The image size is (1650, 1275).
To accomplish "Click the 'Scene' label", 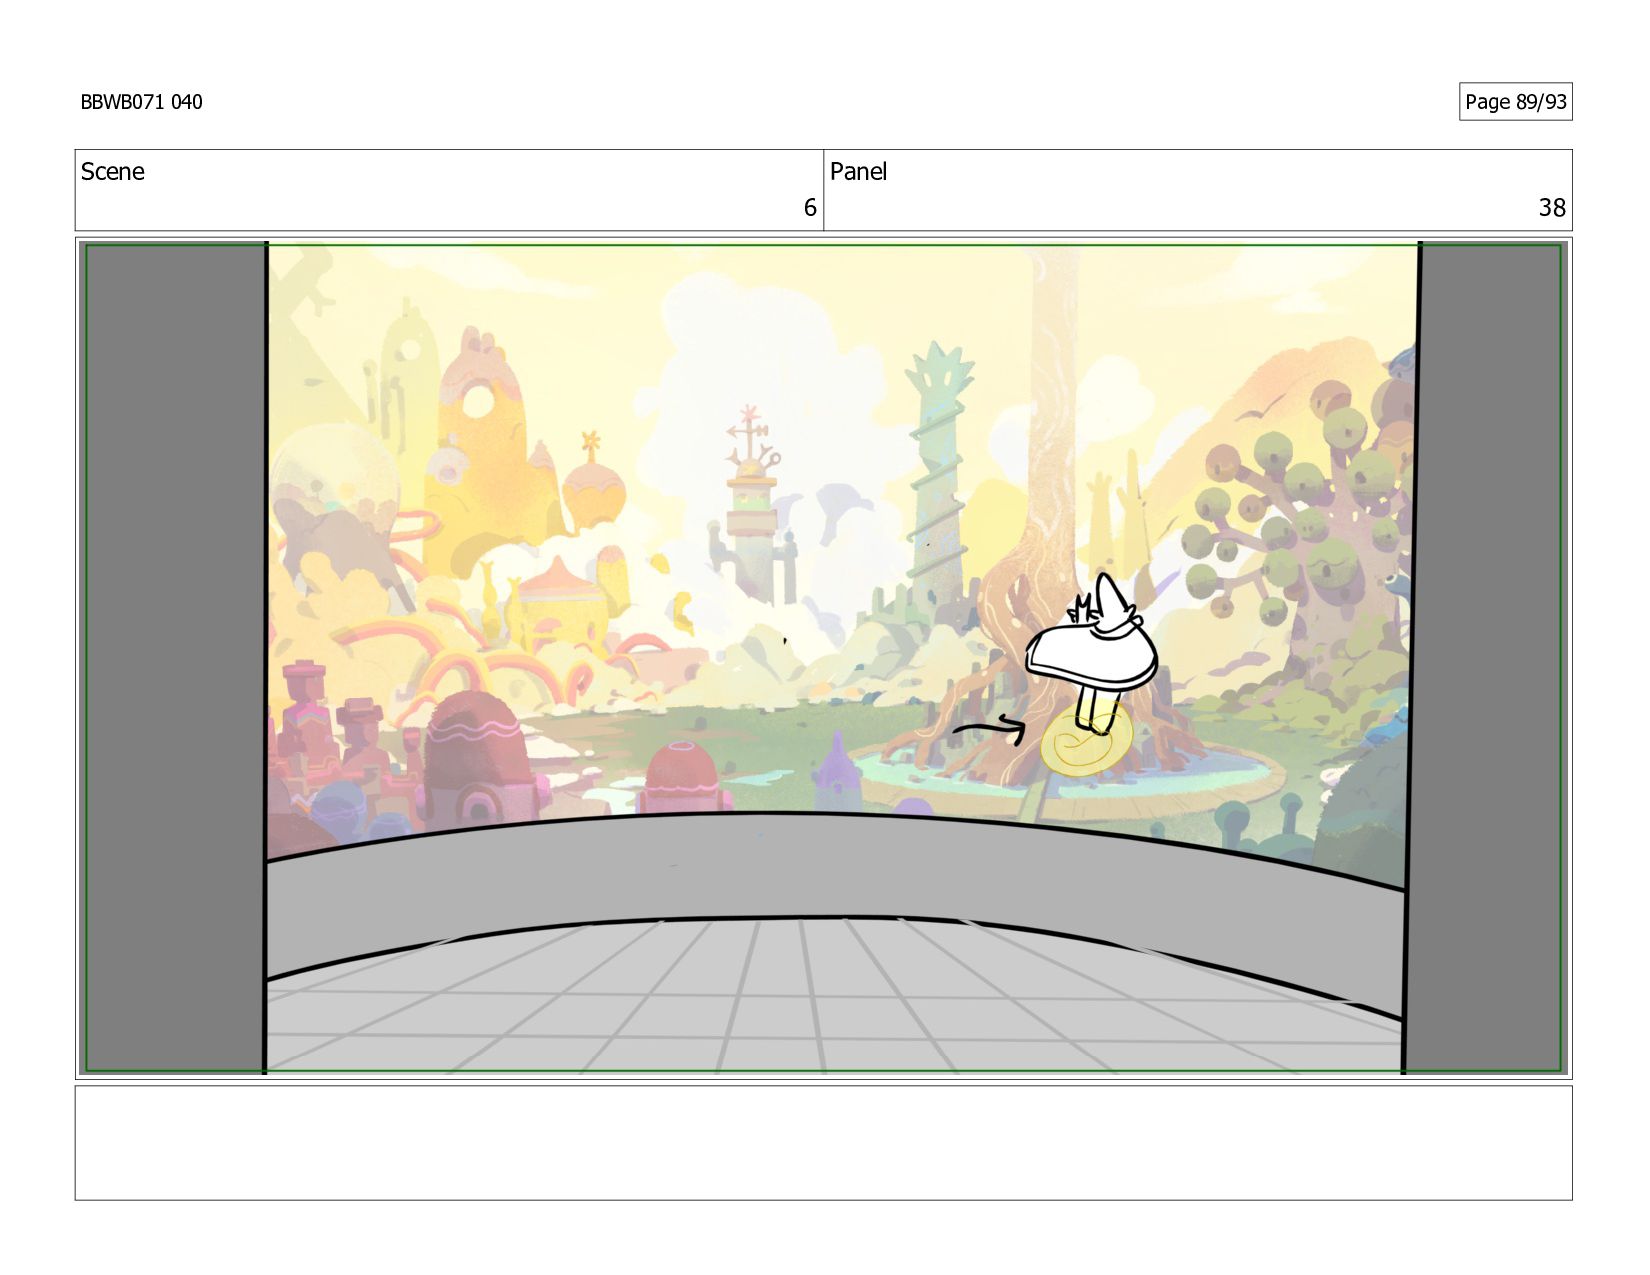I will click(112, 172).
